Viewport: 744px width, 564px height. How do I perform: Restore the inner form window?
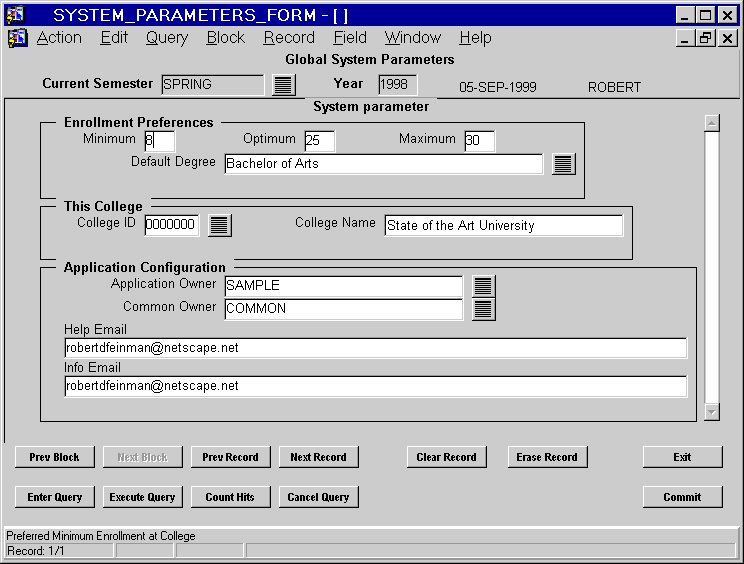(x=705, y=38)
